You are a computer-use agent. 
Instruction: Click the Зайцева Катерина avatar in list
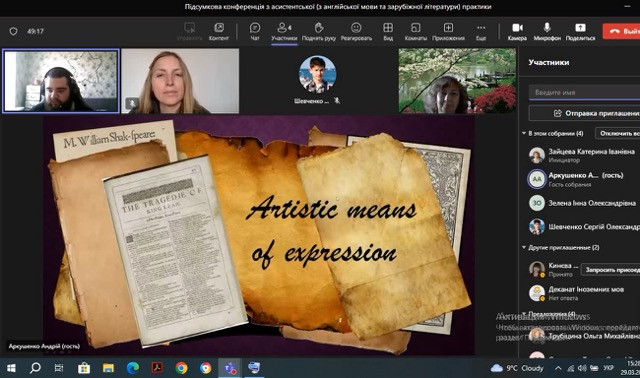coord(536,155)
